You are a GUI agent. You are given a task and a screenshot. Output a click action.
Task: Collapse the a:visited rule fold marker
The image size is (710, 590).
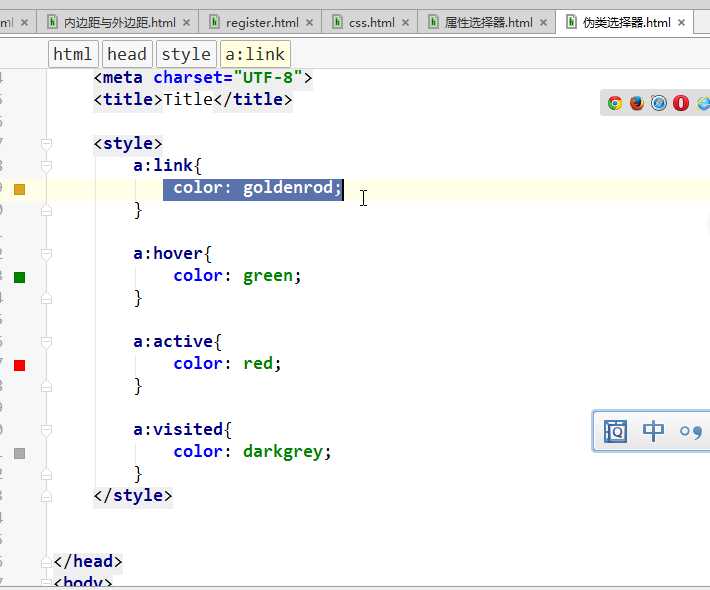(x=46, y=429)
